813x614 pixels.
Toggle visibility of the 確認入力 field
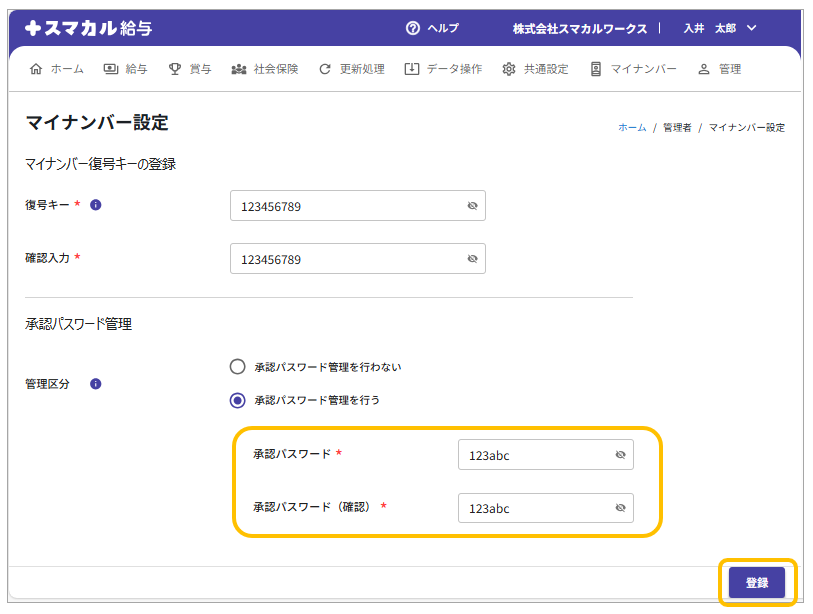click(x=472, y=258)
